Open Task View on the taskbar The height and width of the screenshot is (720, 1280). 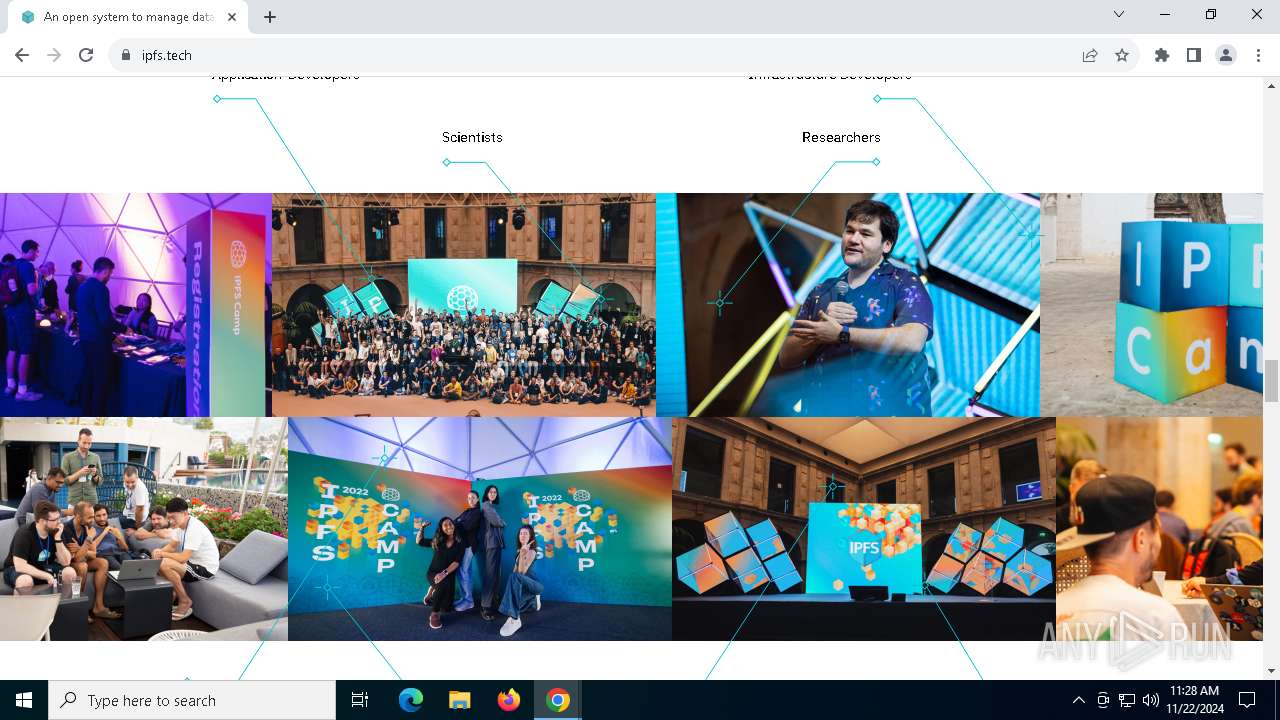point(360,700)
